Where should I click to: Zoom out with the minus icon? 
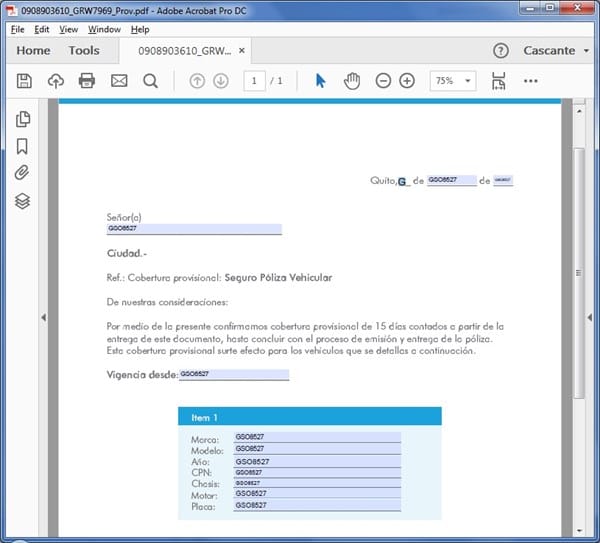pos(383,81)
